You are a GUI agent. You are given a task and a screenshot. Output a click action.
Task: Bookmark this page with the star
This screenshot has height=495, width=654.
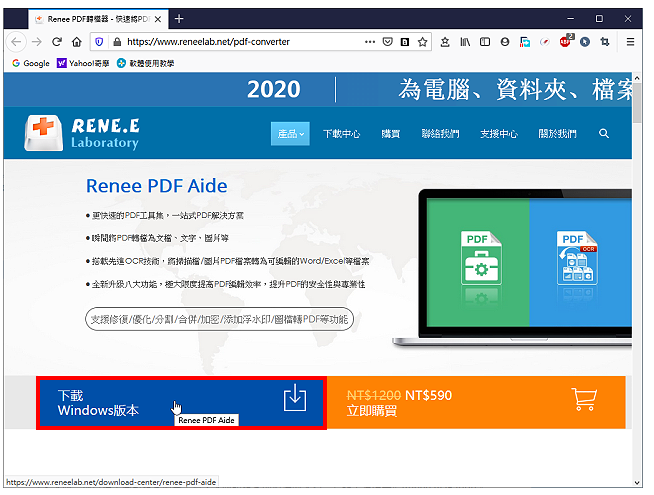pos(423,42)
